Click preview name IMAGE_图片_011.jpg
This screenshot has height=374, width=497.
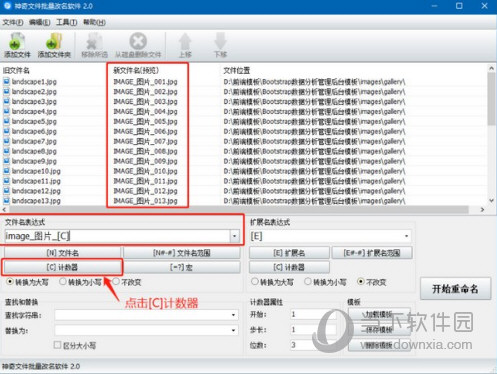click(145, 181)
